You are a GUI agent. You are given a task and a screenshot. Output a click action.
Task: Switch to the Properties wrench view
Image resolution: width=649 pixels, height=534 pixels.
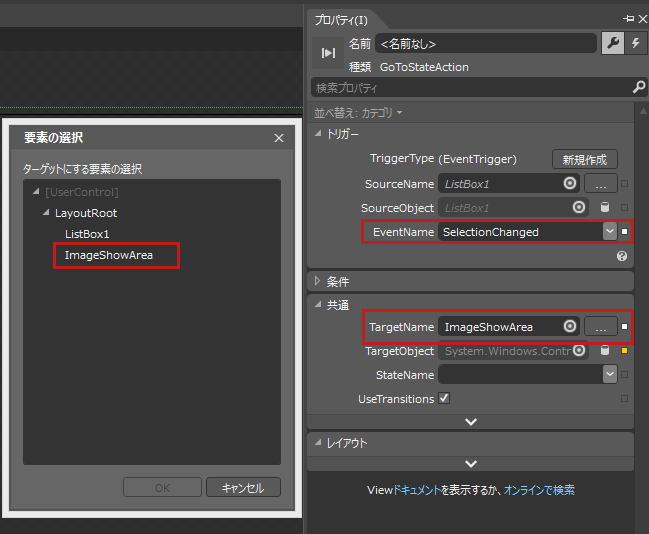point(613,43)
